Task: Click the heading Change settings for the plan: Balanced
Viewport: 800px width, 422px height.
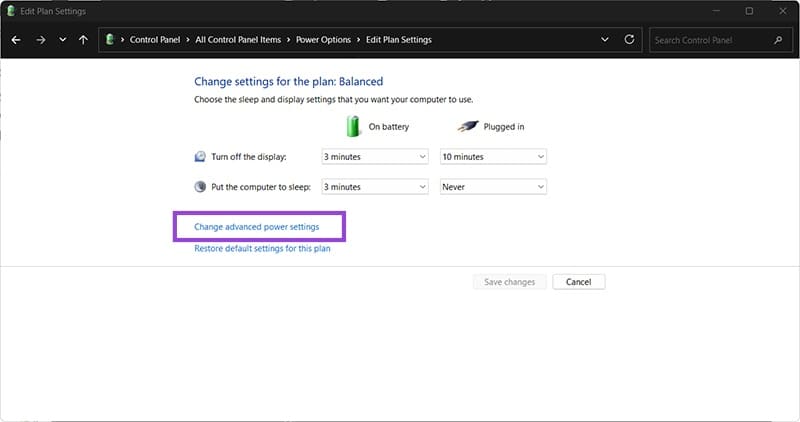Action: pyautogui.click(x=288, y=82)
